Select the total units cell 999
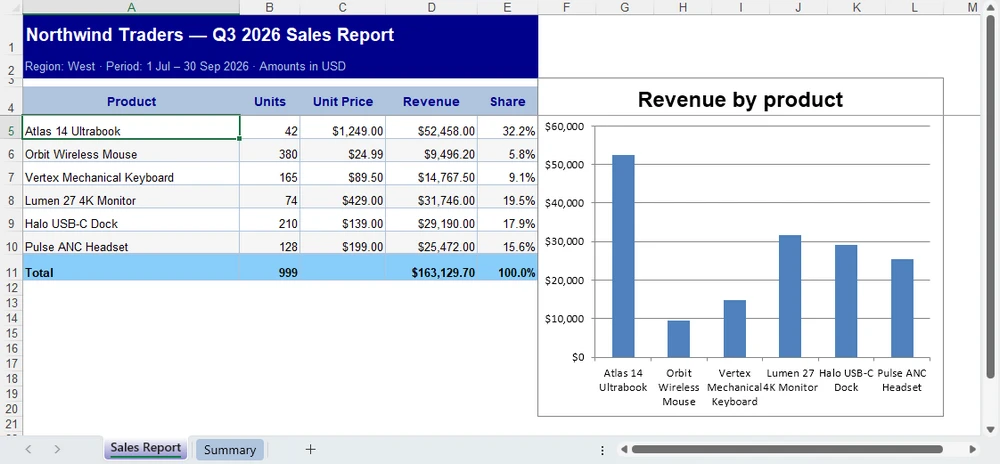The width and height of the screenshot is (1000, 464). coord(270,267)
